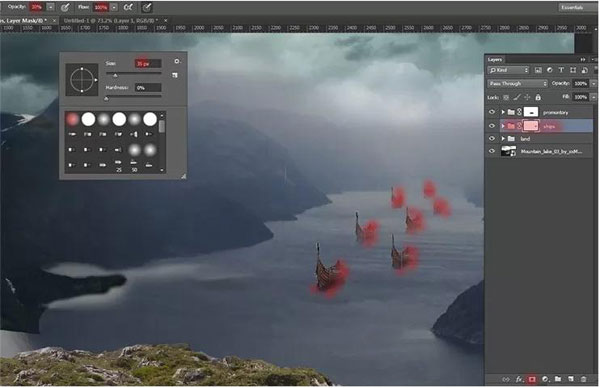This screenshot has width=600, height=388.
Task: Click the lock all icon
Action: [538, 97]
